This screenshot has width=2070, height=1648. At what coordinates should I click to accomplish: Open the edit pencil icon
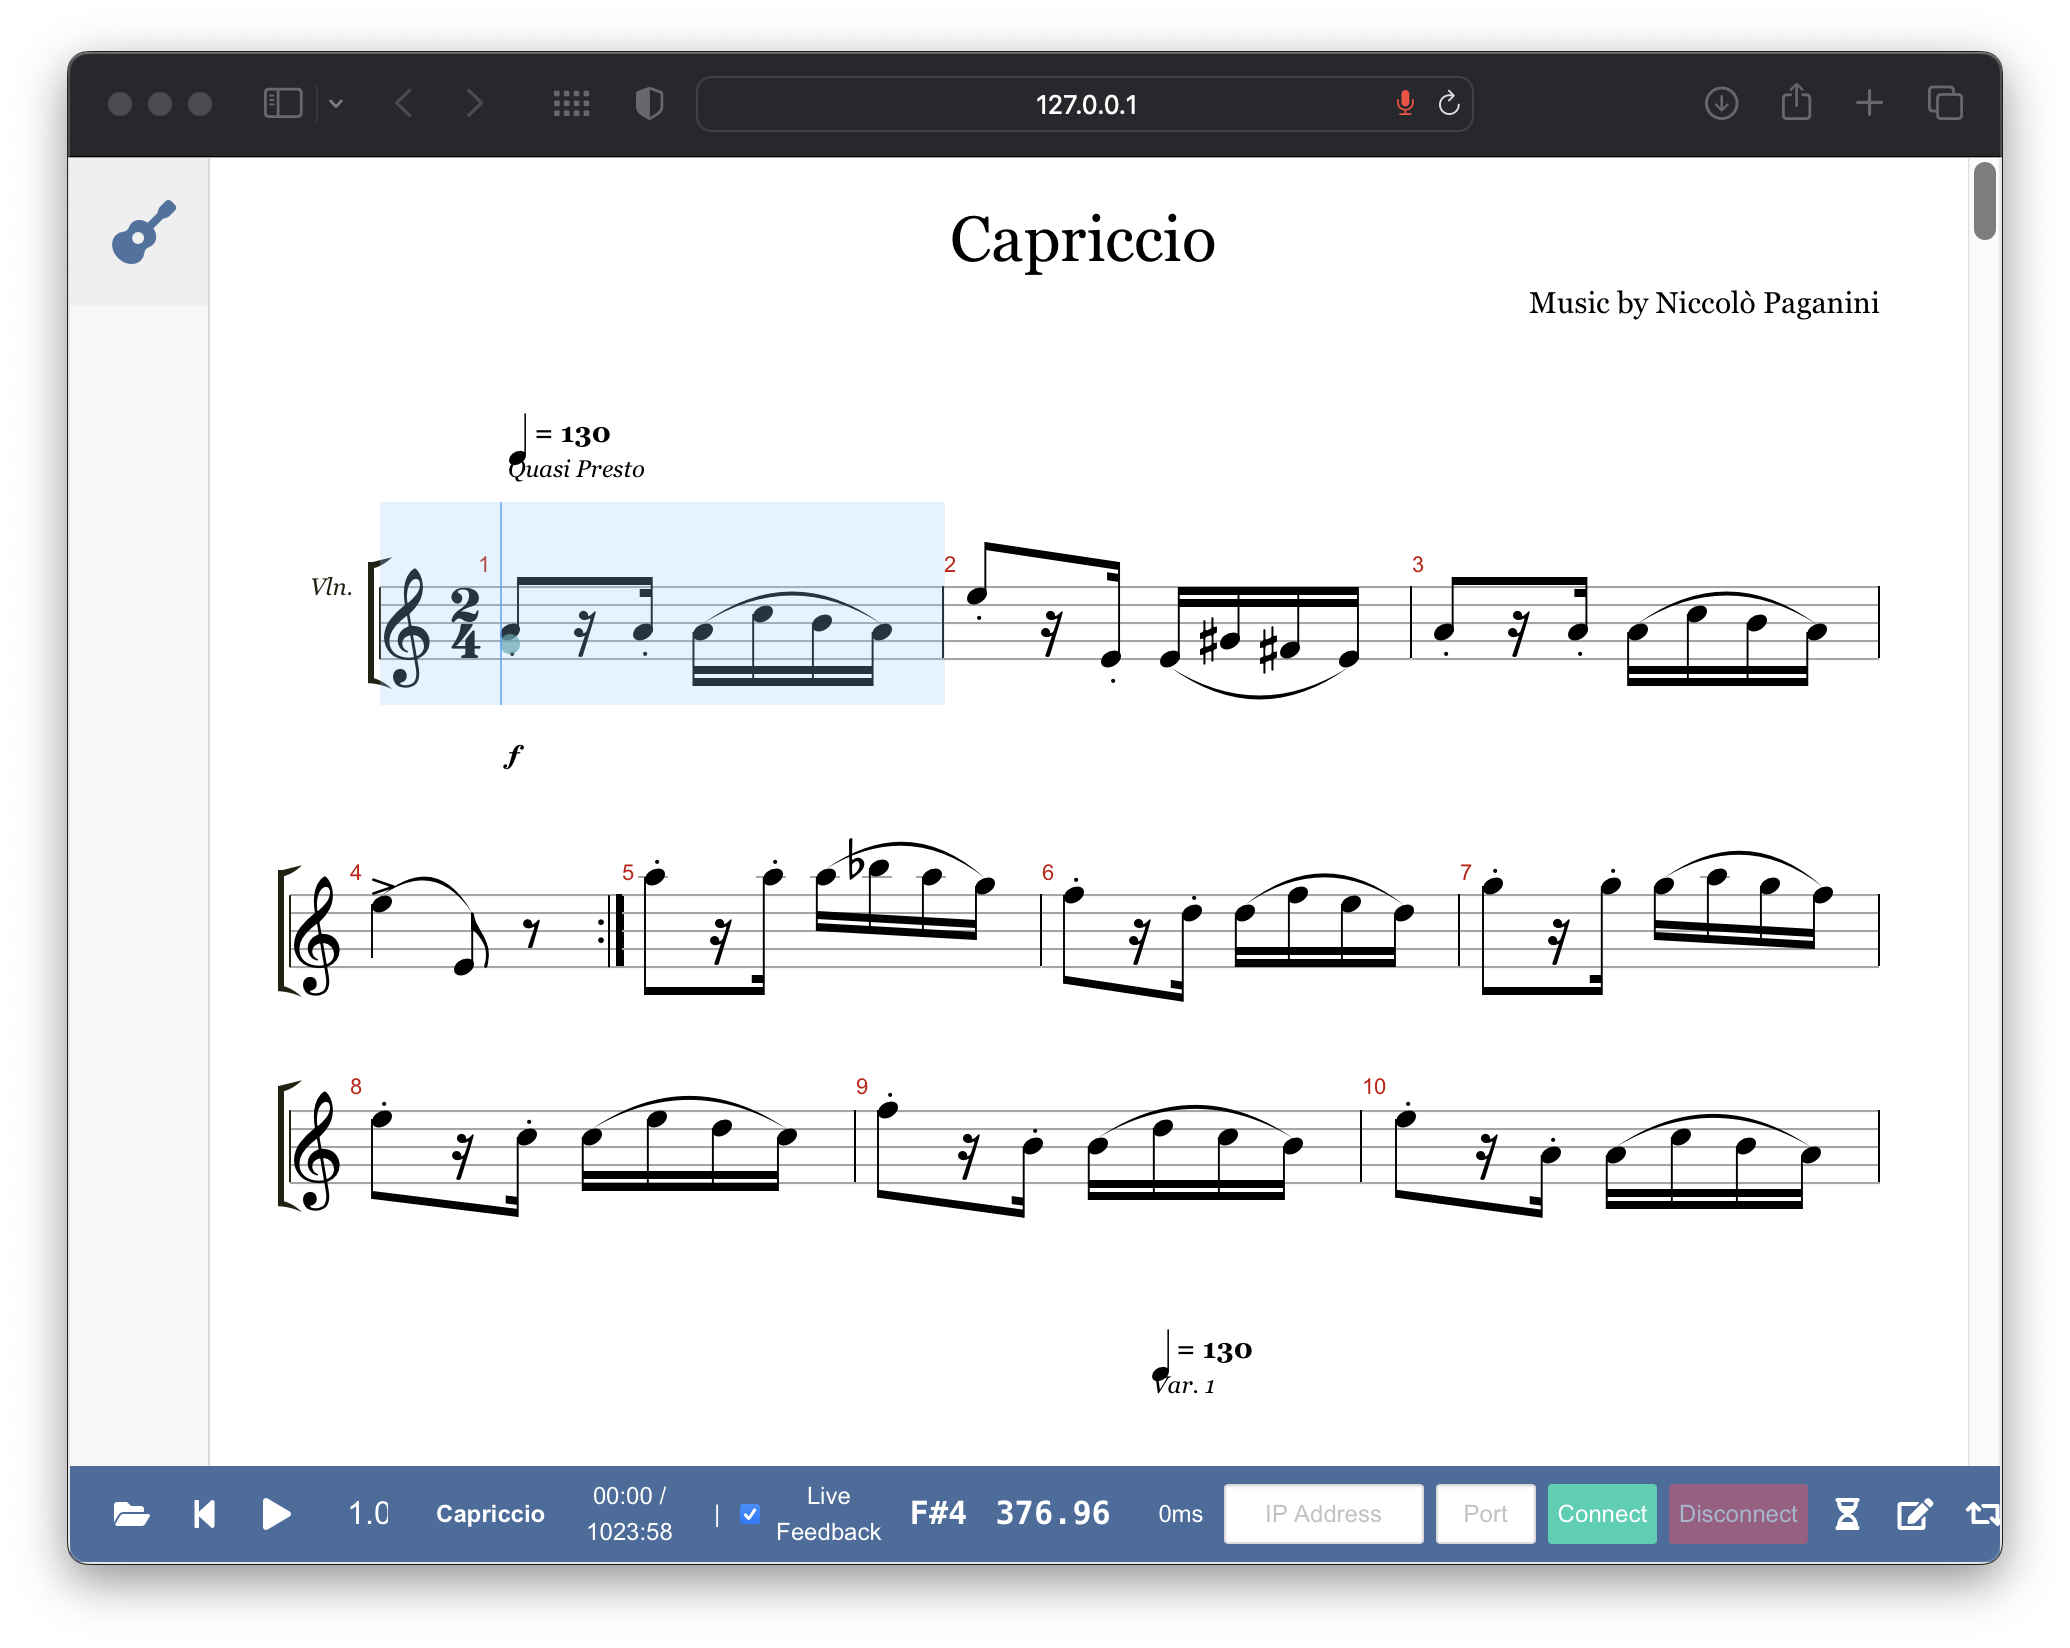coord(1914,1514)
